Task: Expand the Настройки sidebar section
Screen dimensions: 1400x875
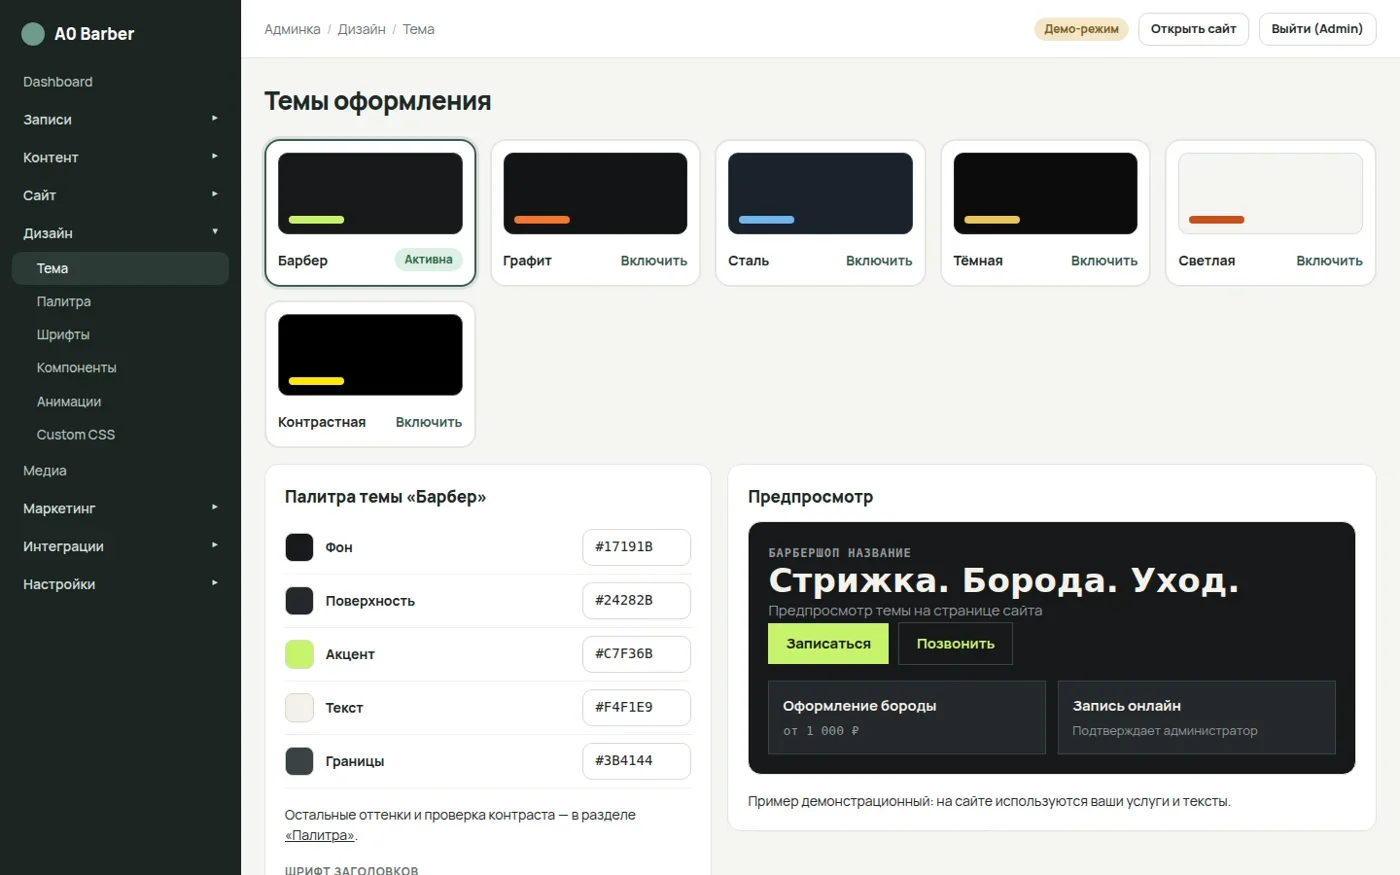Action: (120, 584)
